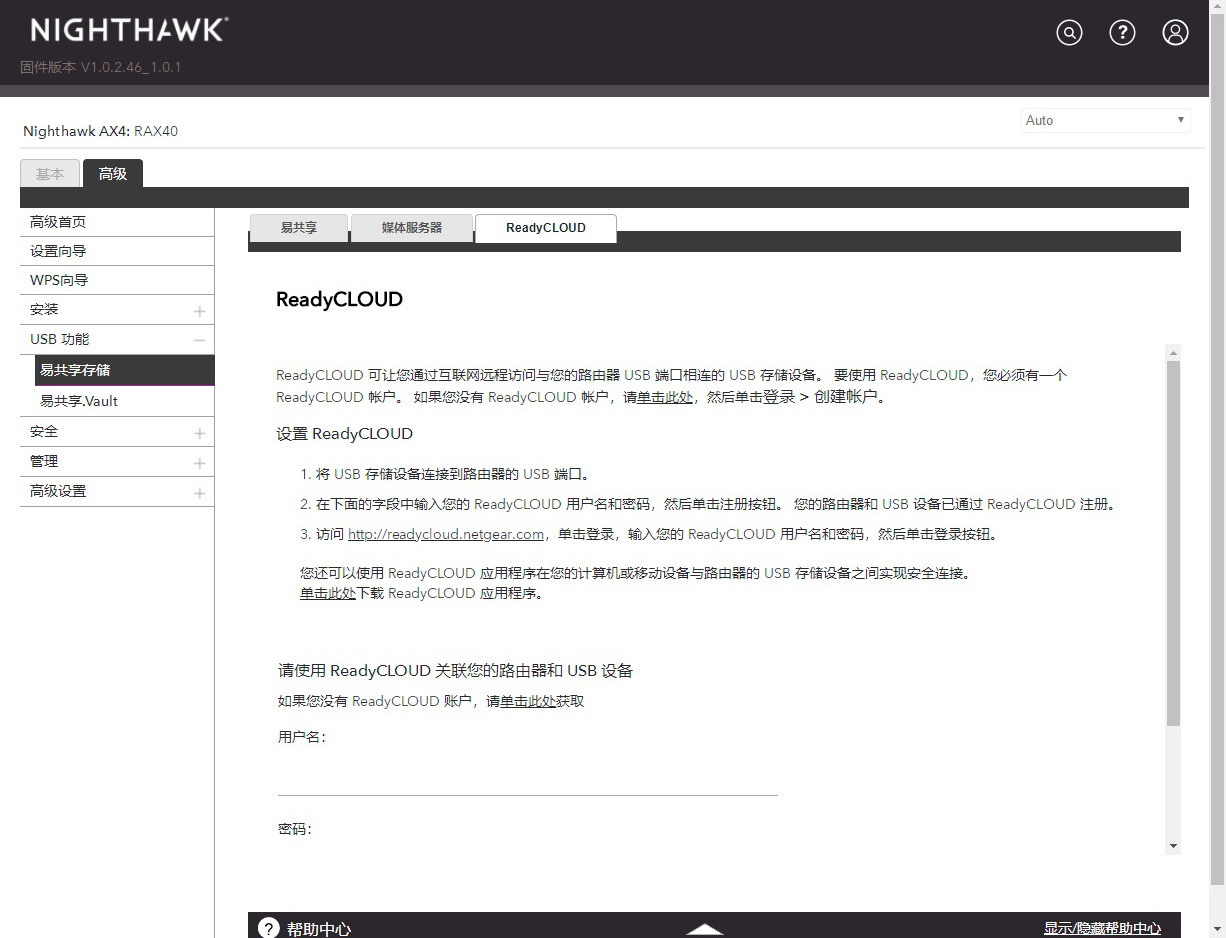
Task: Expand the help center arrow
Action: coord(705,929)
